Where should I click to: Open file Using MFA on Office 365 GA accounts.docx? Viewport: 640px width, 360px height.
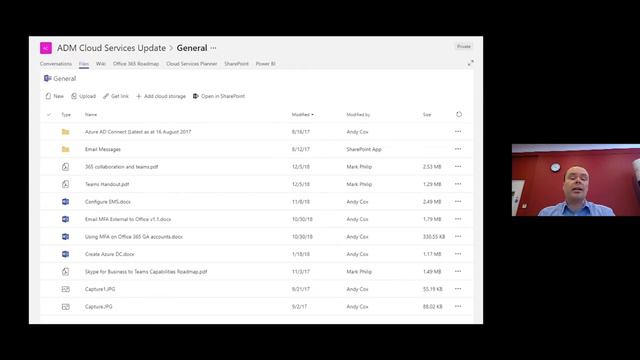point(134,237)
